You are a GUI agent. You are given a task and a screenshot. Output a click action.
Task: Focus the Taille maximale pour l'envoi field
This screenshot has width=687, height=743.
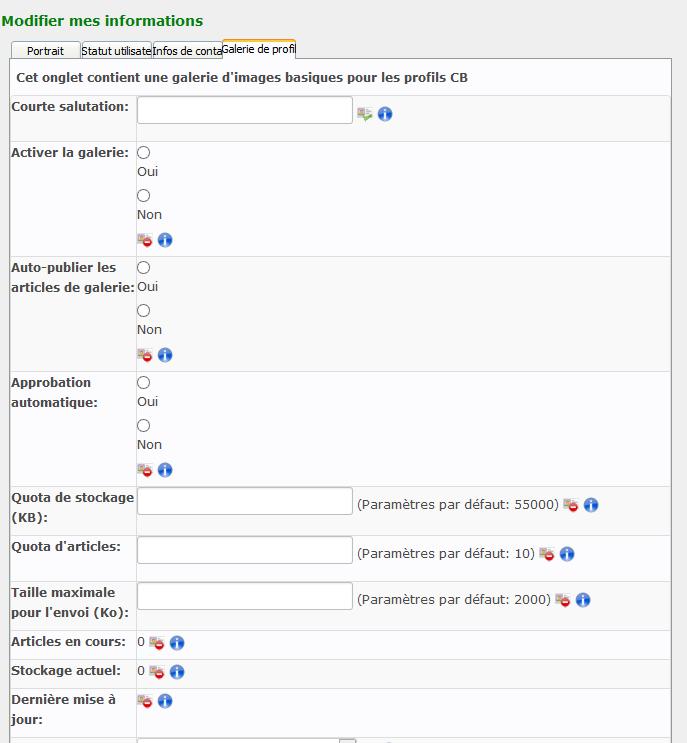pos(245,596)
